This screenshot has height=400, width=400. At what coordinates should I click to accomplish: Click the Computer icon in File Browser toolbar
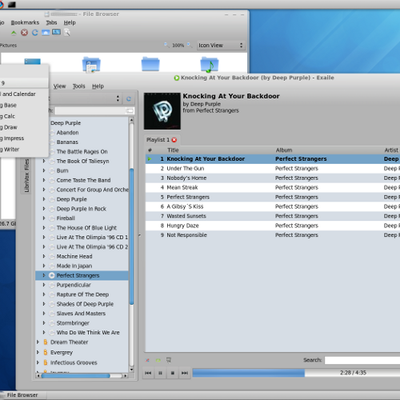pos(56,32)
